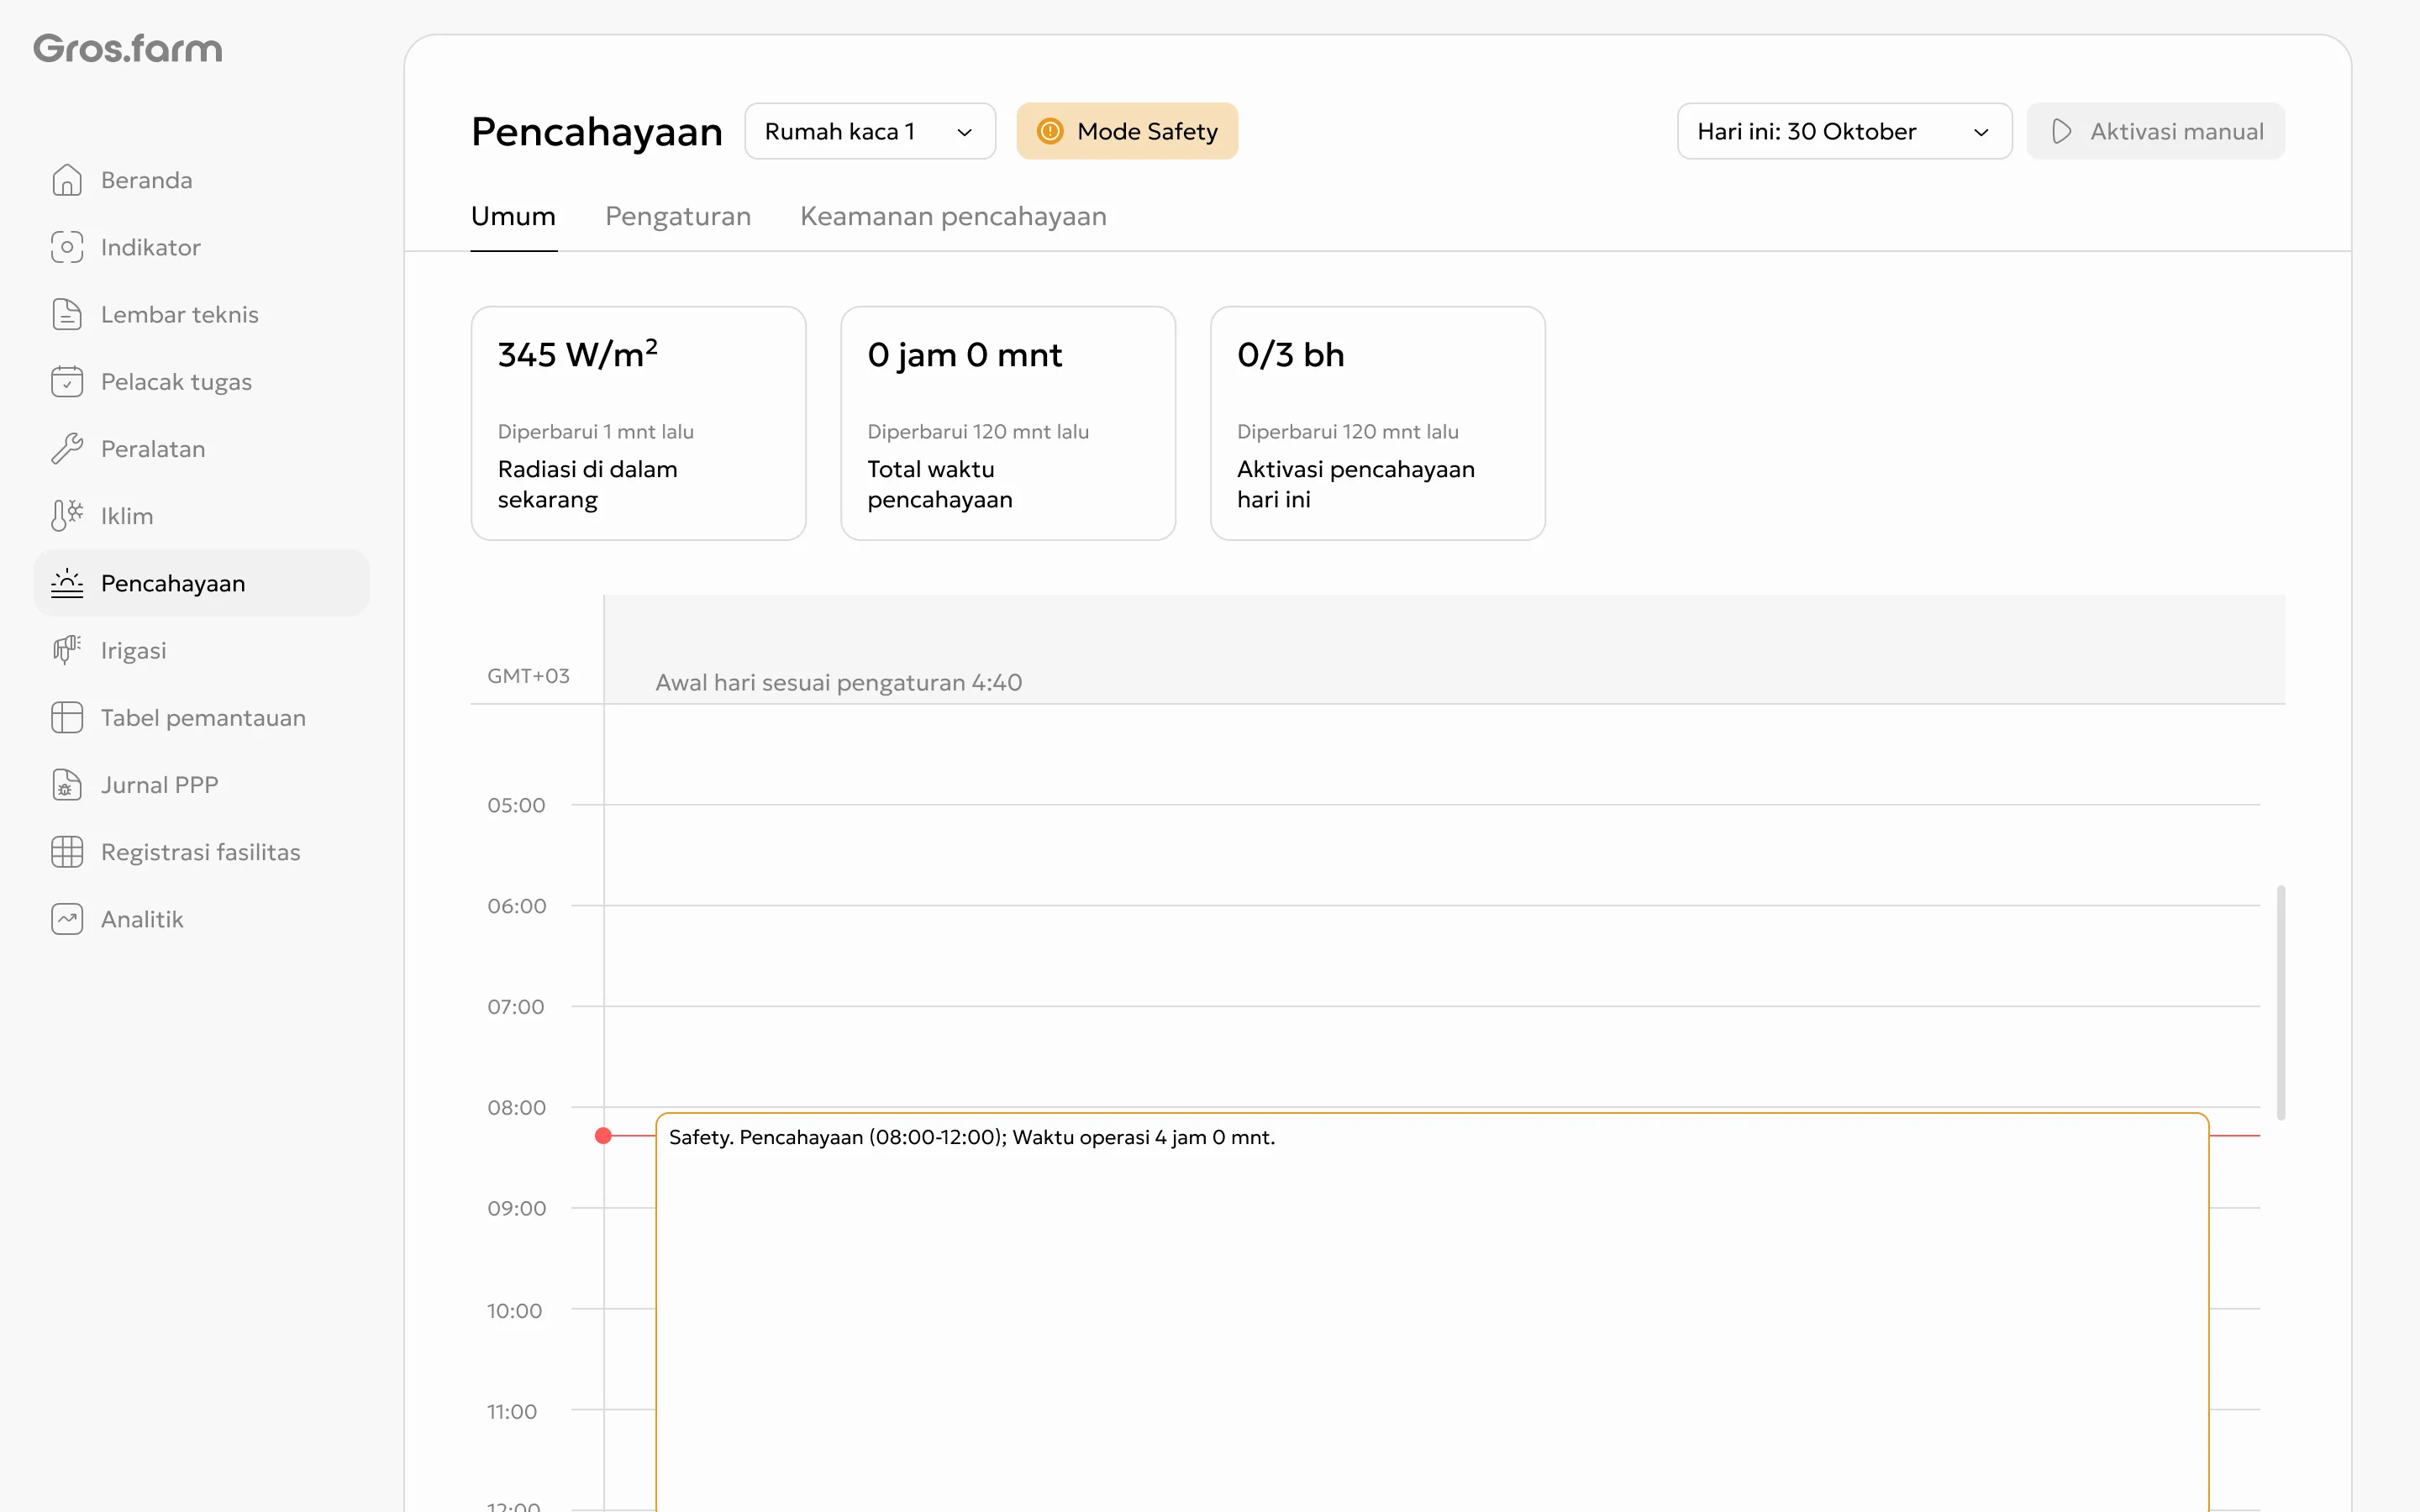This screenshot has height=1512, width=2420.
Task: Click the Pencahayaan sunrise icon
Action: coord(67,583)
